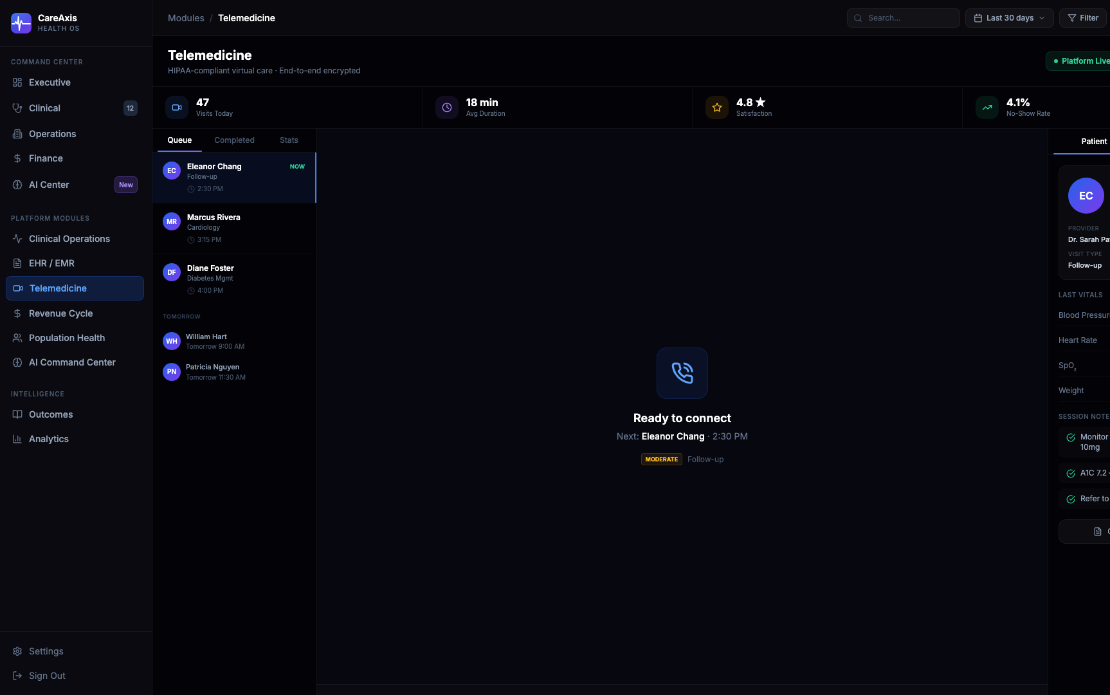
Task: Click the trend arrow icon beside No-Show Rate
Action: click(x=987, y=108)
